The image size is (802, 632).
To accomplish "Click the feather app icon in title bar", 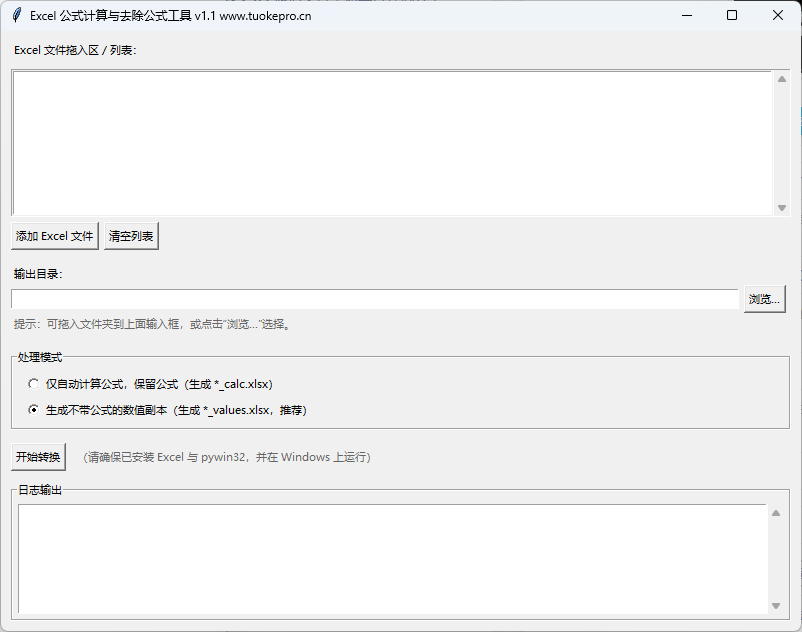I will (x=16, y=15).
